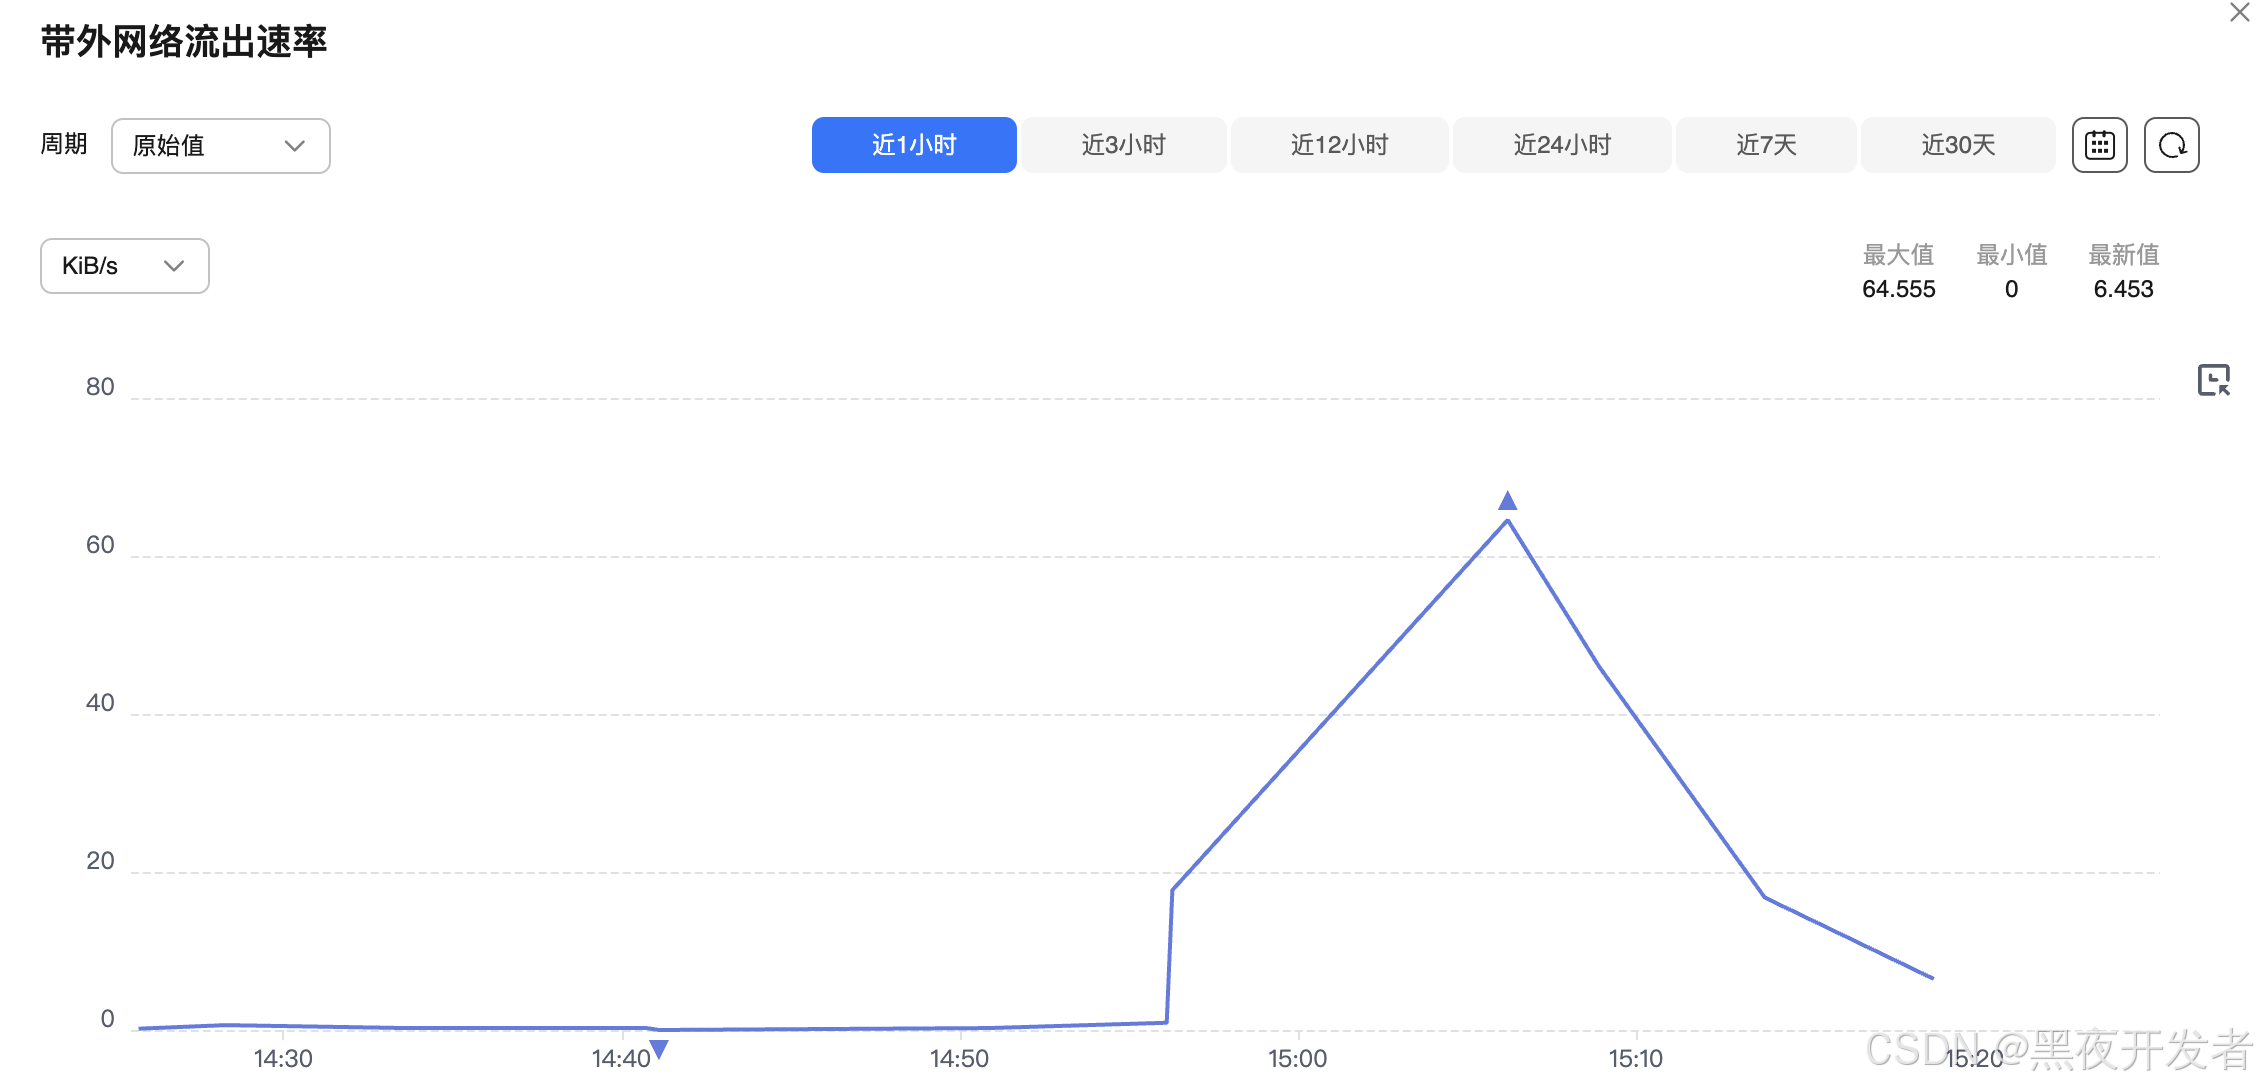This screenshot has width=2258, height=1088.
Task: Click the chevron arrow in 原始值 box
Action: (x=294, y=146)
